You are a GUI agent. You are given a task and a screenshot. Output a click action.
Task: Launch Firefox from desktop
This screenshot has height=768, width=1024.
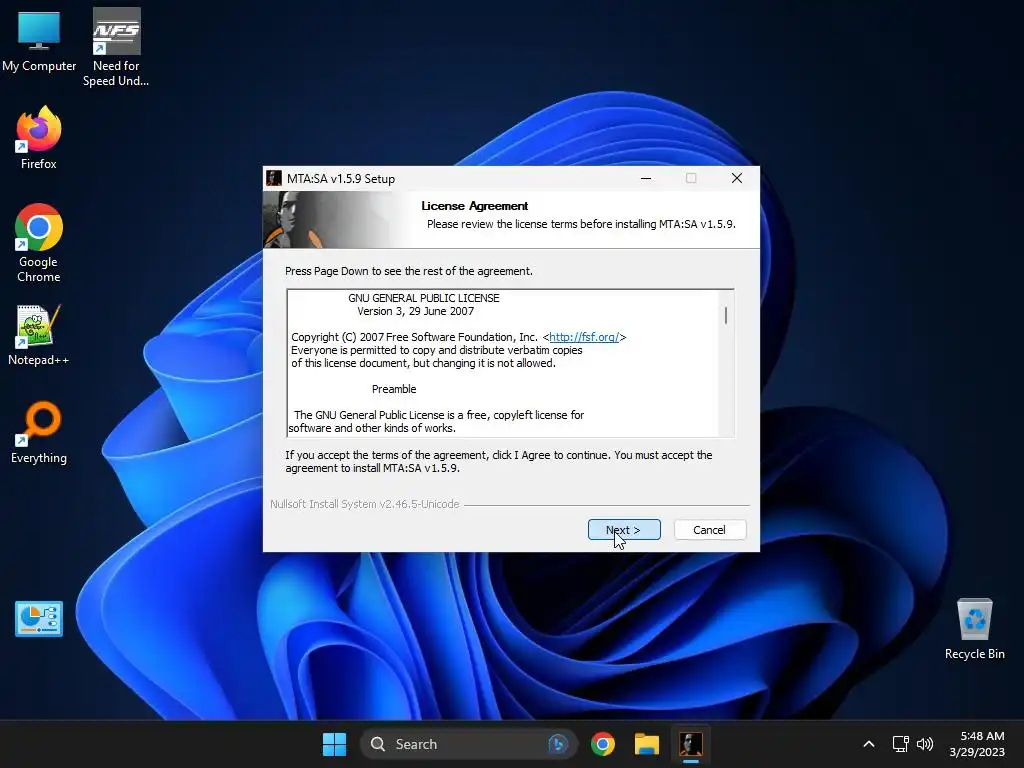click(39, 138)
